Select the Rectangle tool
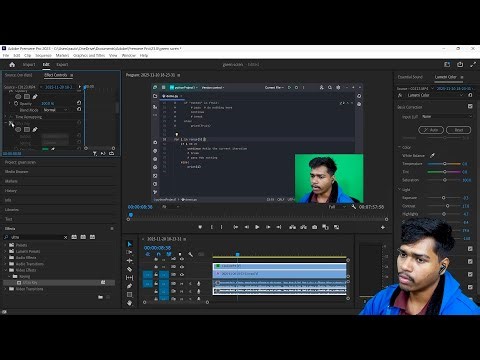480x360 pixels. (x=130, y=294)
